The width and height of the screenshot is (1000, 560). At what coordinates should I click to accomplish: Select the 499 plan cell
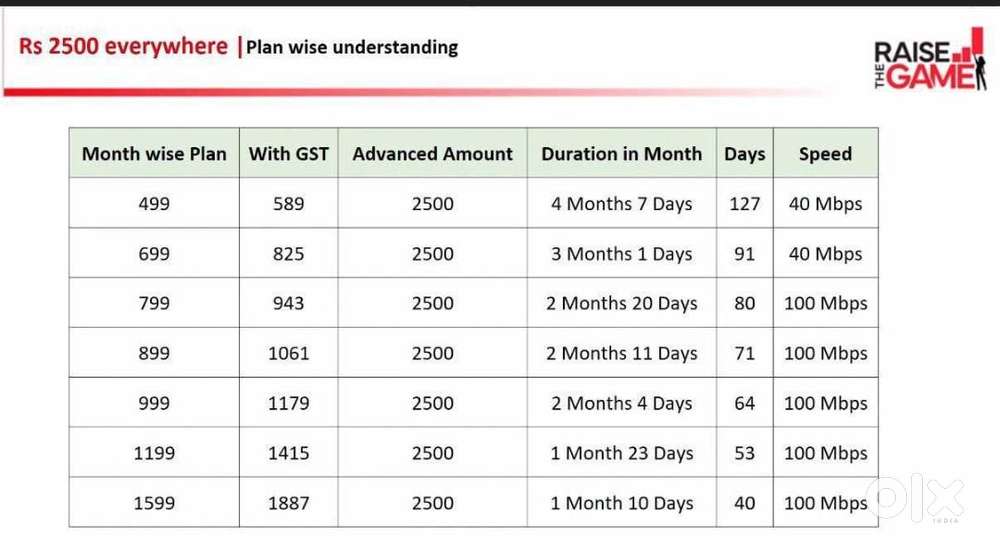(154, 204)
